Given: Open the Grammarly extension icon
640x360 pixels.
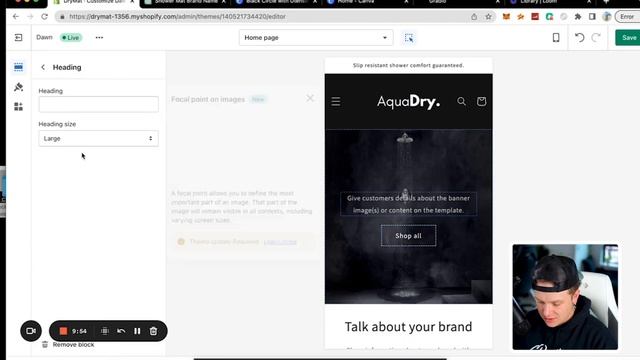Looking at the screenshot, I should [549, 17].
